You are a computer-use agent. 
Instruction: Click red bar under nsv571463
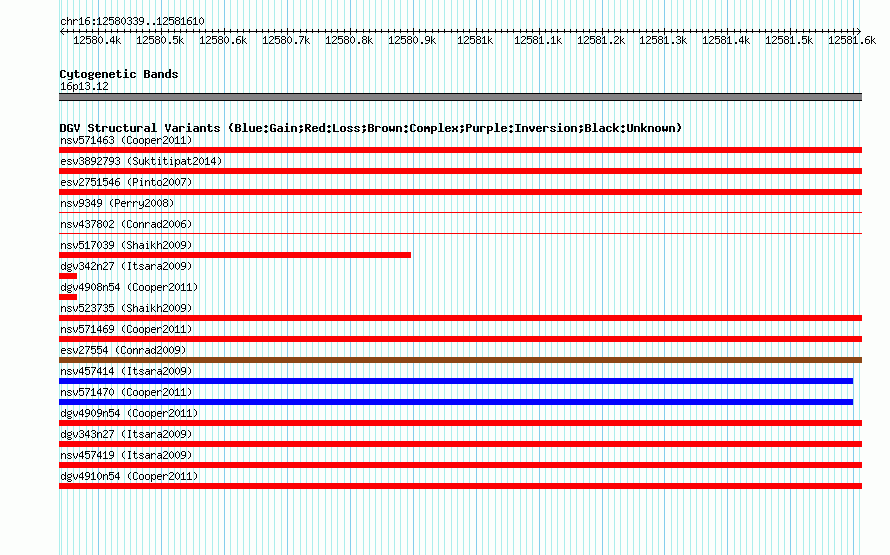[460, 150]
